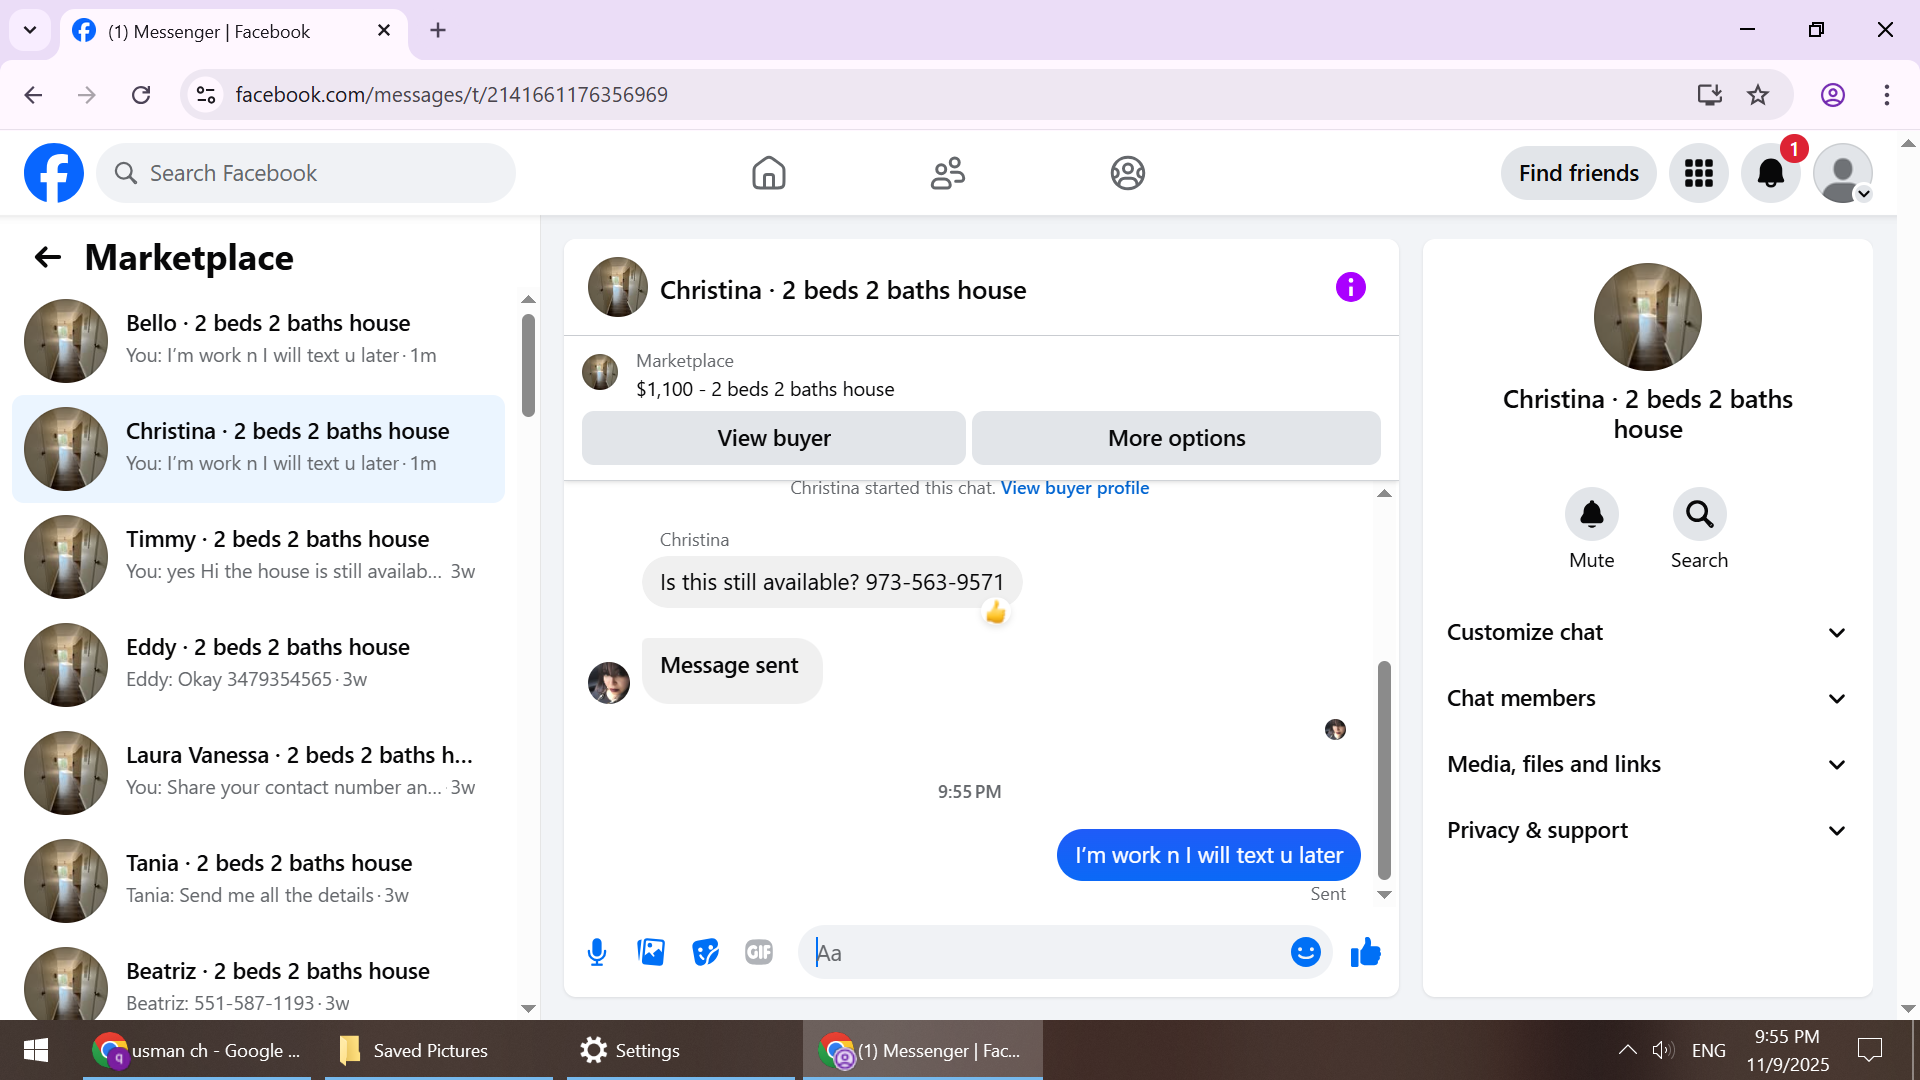Image resolution: width=1920 pixels, height=1080 pixels.
Task: Send a voice clip with the microphone icon
Action: 597,953
